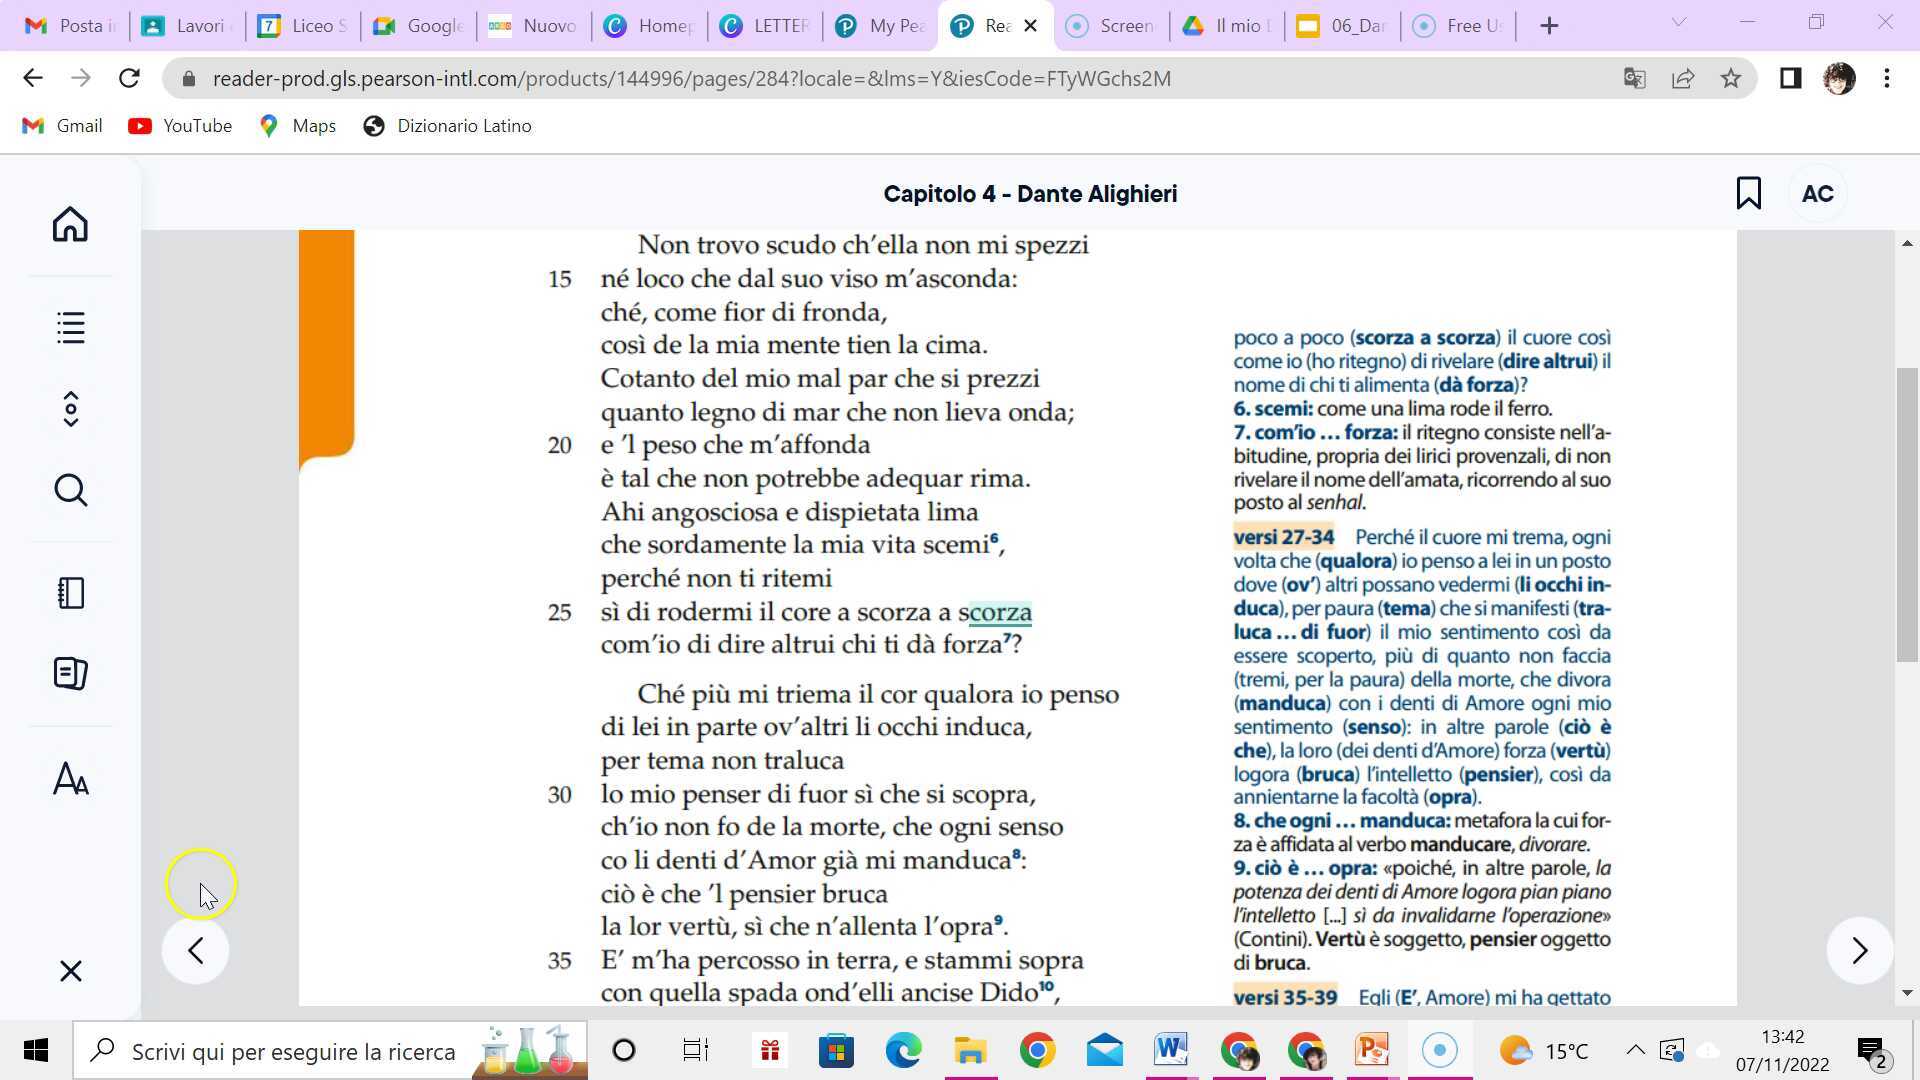Show hidden system tray icons
This screenshot has width=1920, height=1080.
point(1635,1050)
